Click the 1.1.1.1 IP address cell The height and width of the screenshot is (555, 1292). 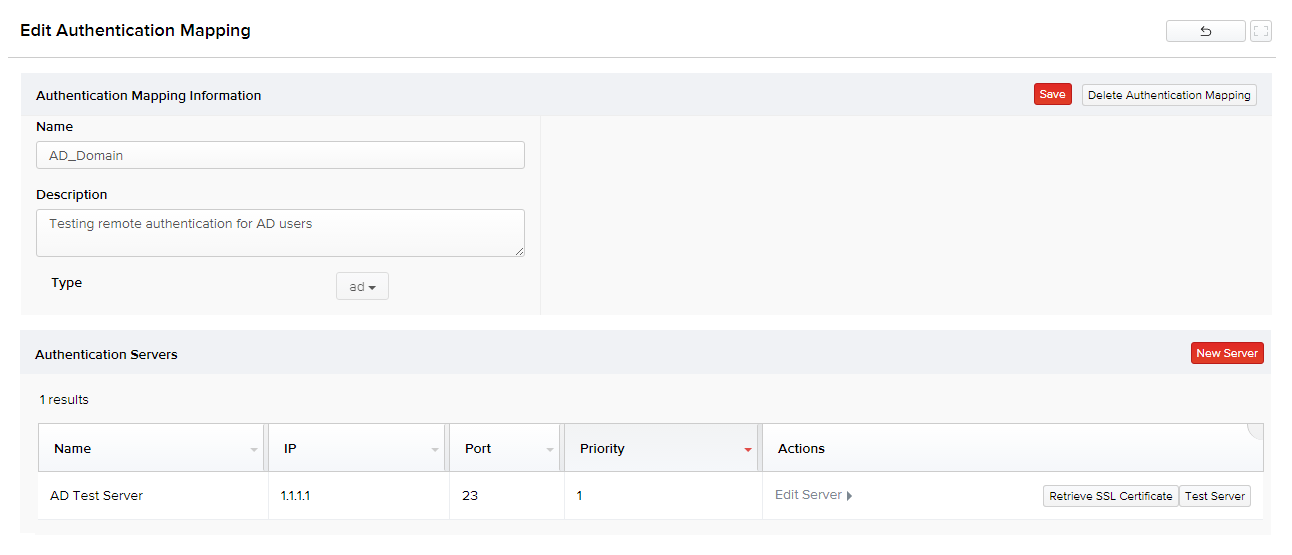[296, 495]
